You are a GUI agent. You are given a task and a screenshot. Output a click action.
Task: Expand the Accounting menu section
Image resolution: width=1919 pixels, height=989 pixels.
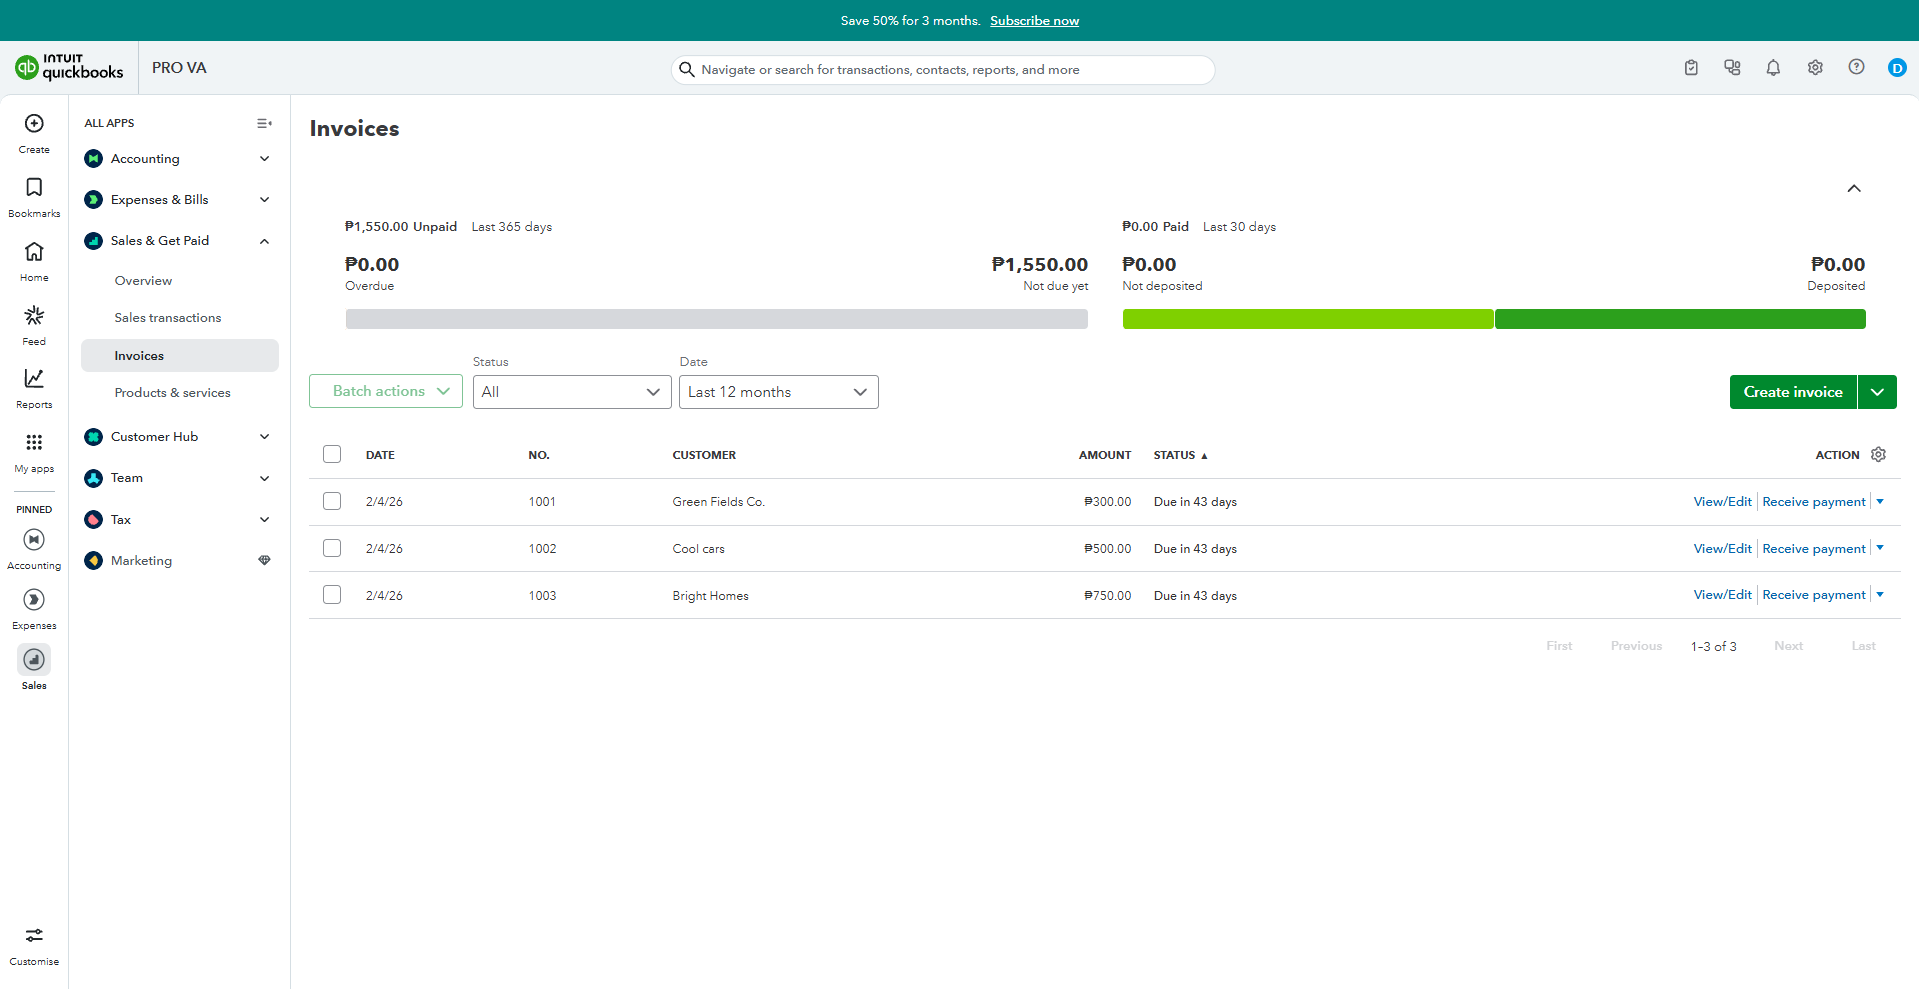pyautogui.click(x=264, y=159)
